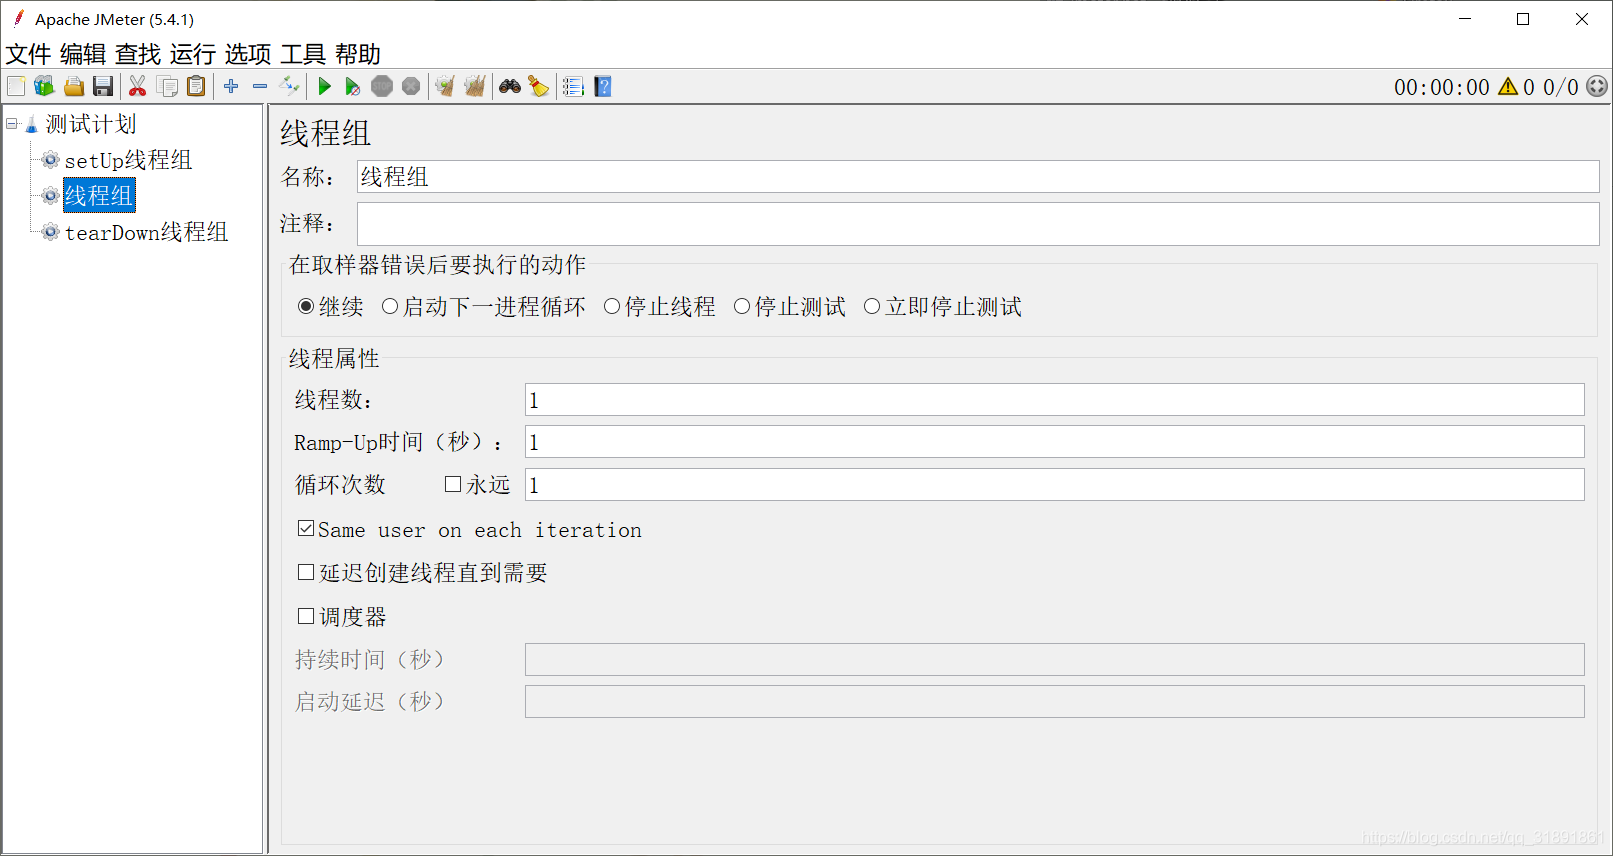Select 线程组 node in the tree

[x=99, y=196]
